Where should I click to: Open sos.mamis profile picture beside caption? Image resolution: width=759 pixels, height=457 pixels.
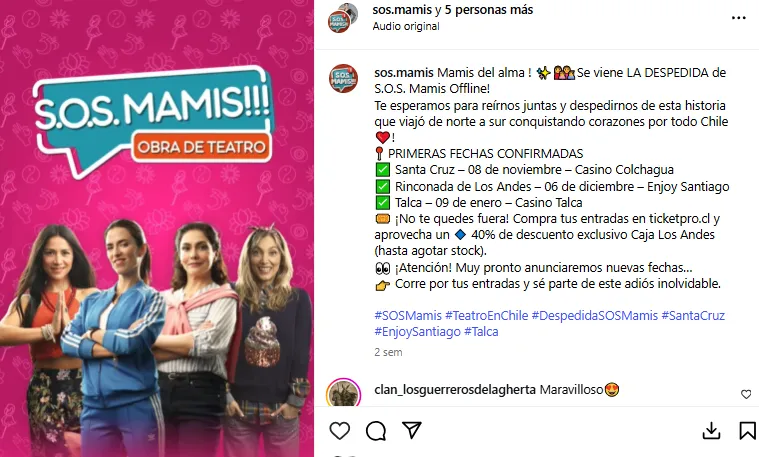343,78
